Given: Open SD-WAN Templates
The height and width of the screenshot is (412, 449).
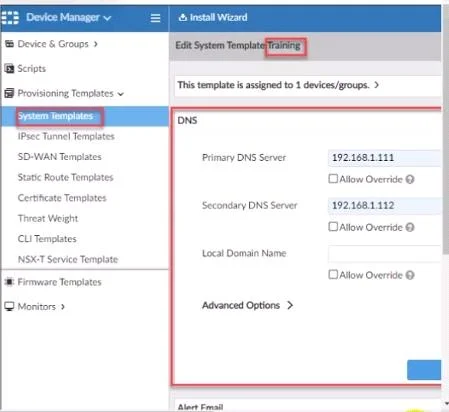Looking at the screenshot, I should pyautogui.click(x=60, y=157).
